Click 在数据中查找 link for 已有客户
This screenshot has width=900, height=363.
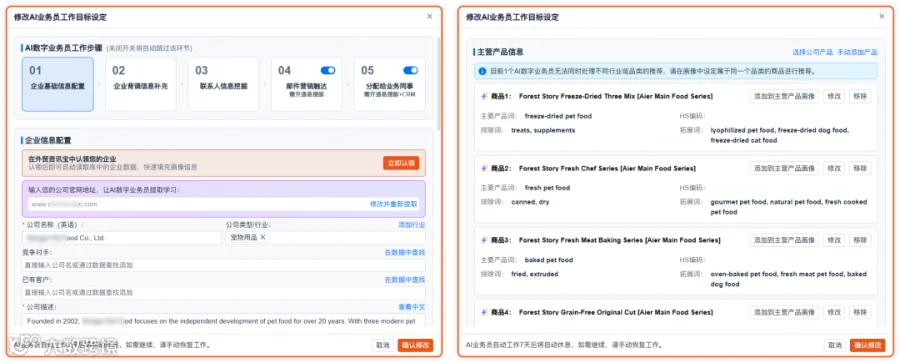(x=405, y=280)
